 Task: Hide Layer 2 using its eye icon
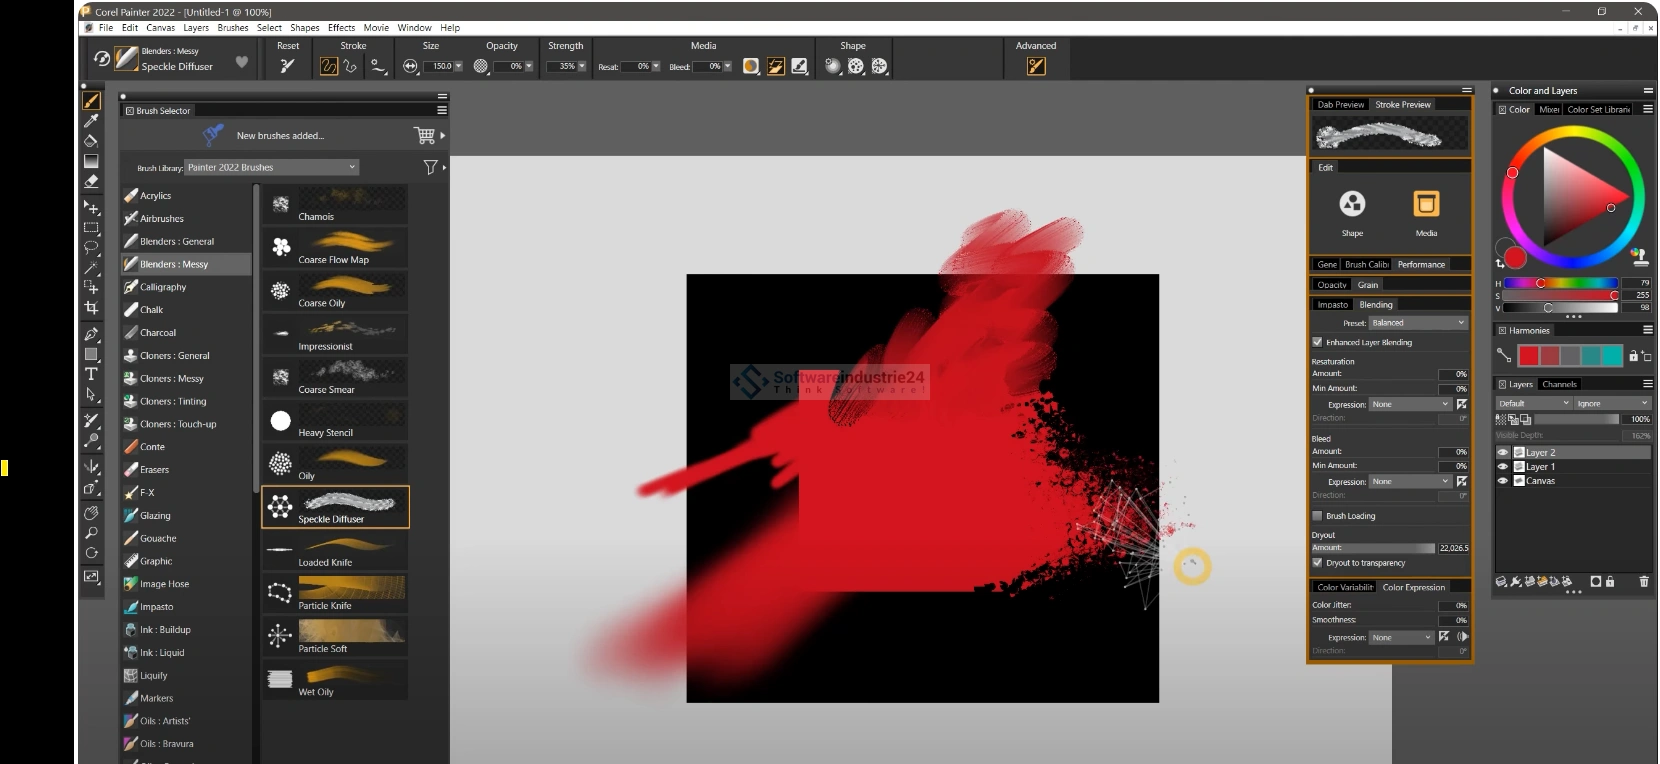[1502, 453]
